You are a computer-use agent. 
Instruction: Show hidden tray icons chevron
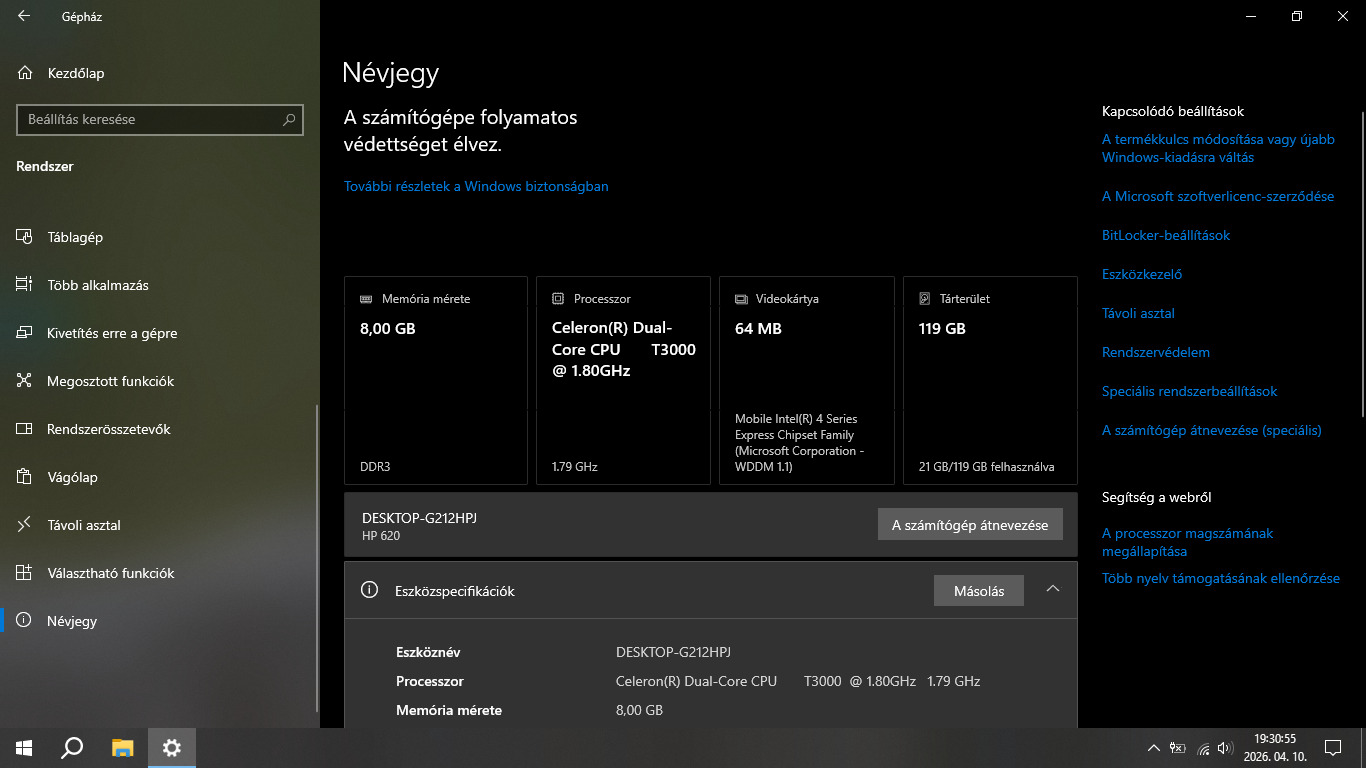(1153, 747)
